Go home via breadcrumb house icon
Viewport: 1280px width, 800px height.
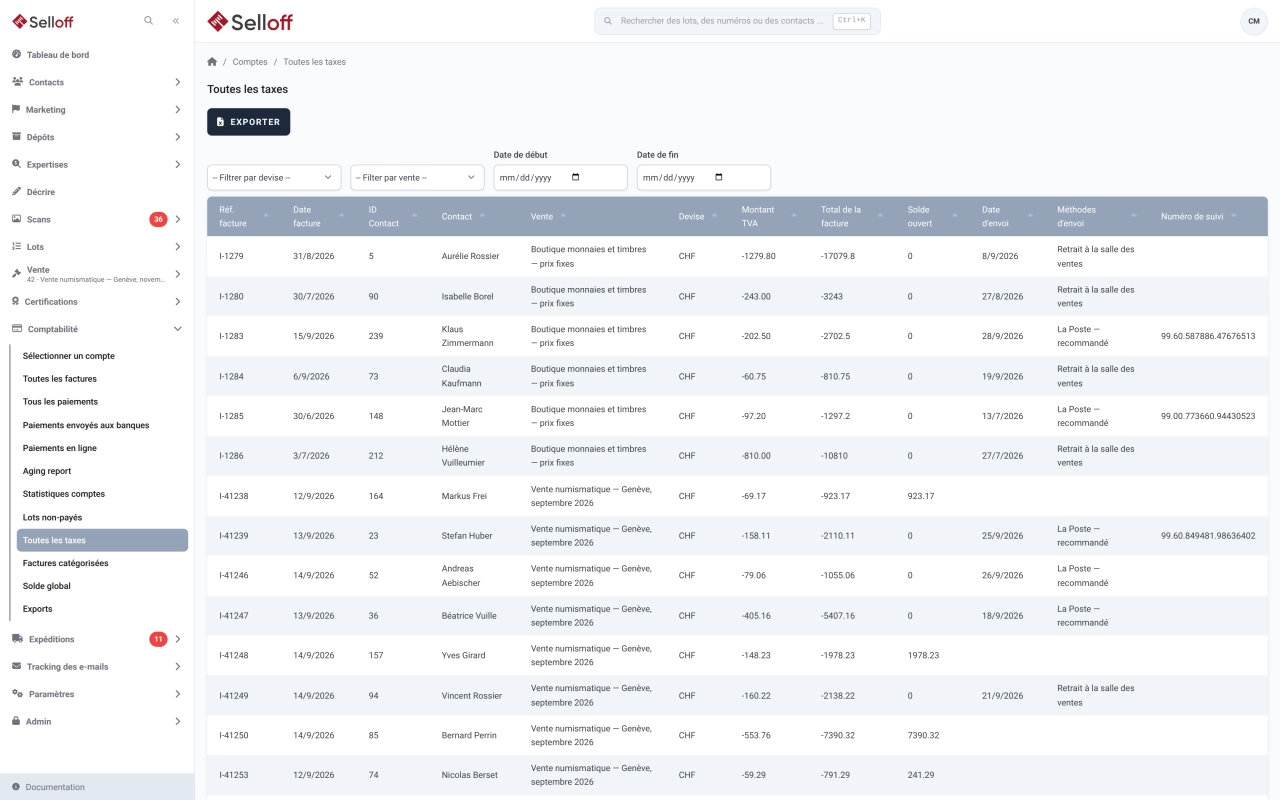pyautogui.click(x=212, y=62)
